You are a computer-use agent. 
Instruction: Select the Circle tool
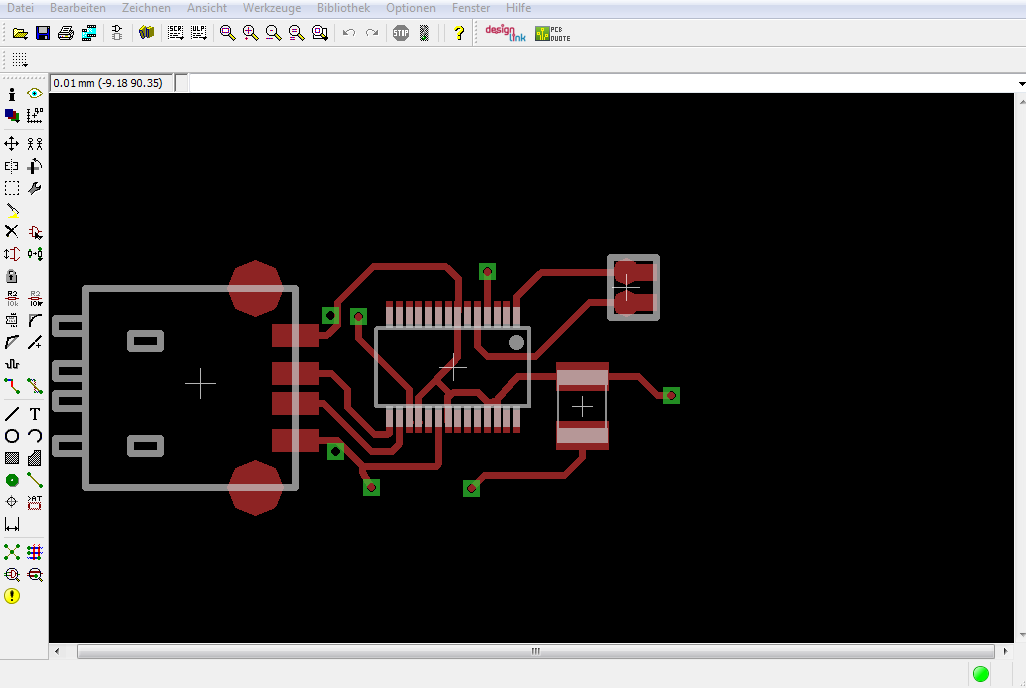point(12,436)
